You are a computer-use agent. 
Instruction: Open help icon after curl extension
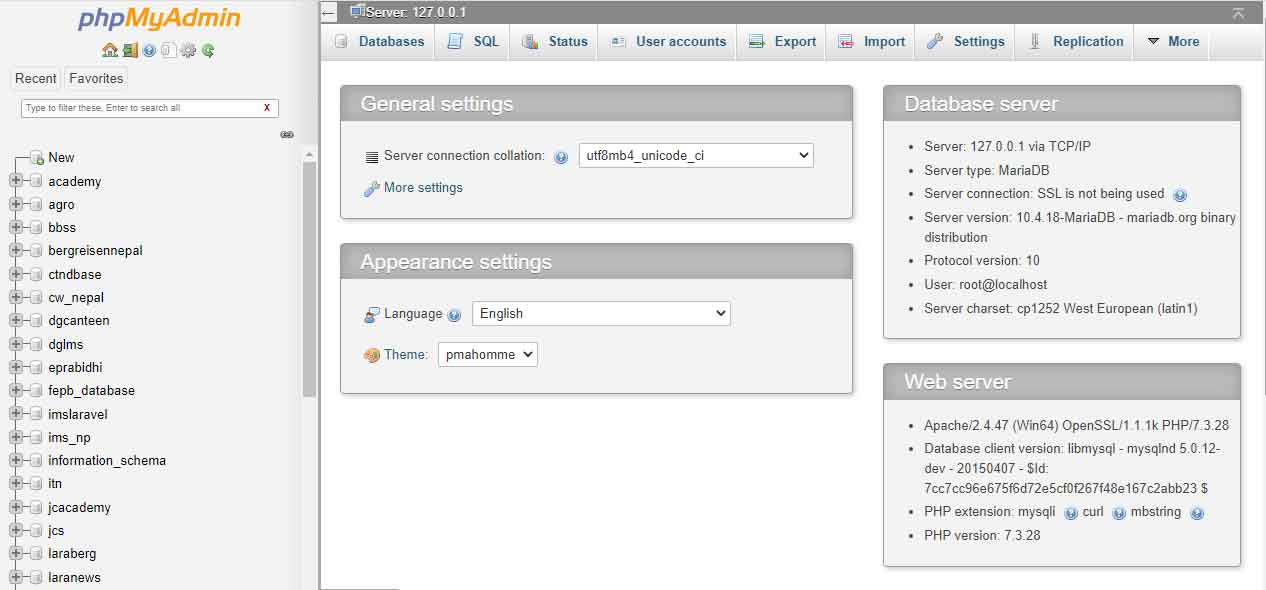[1119, 513]
